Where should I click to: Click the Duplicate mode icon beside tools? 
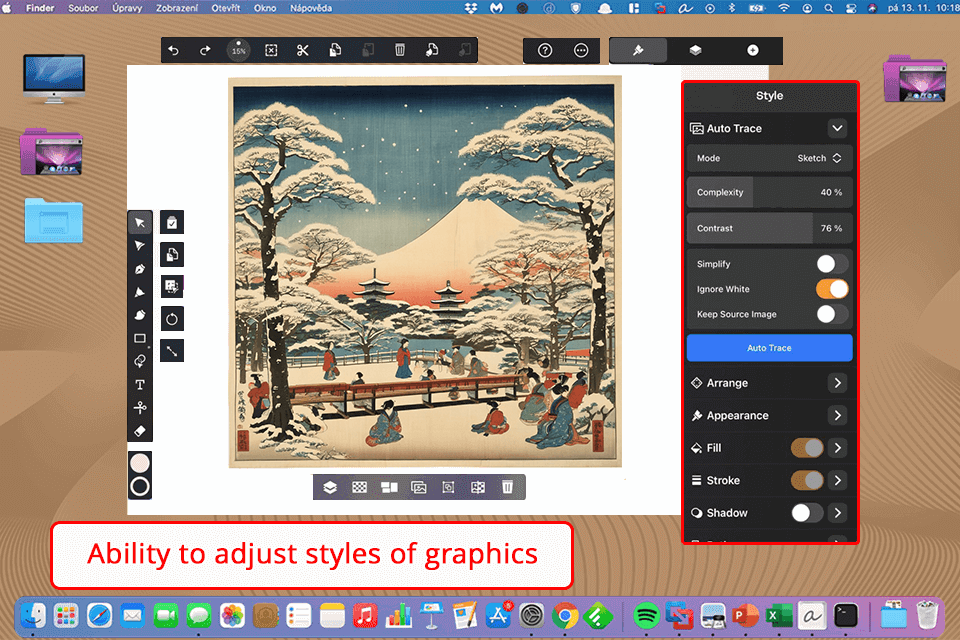point(172,254)
